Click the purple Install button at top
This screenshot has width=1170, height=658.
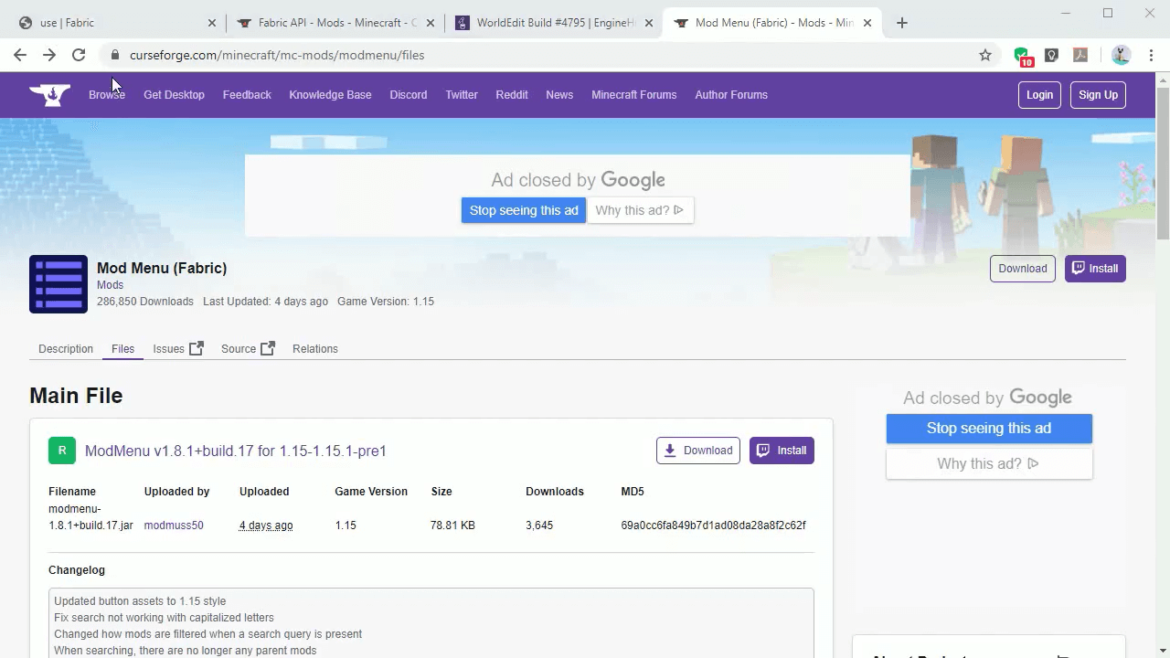tap(1095, 268)
